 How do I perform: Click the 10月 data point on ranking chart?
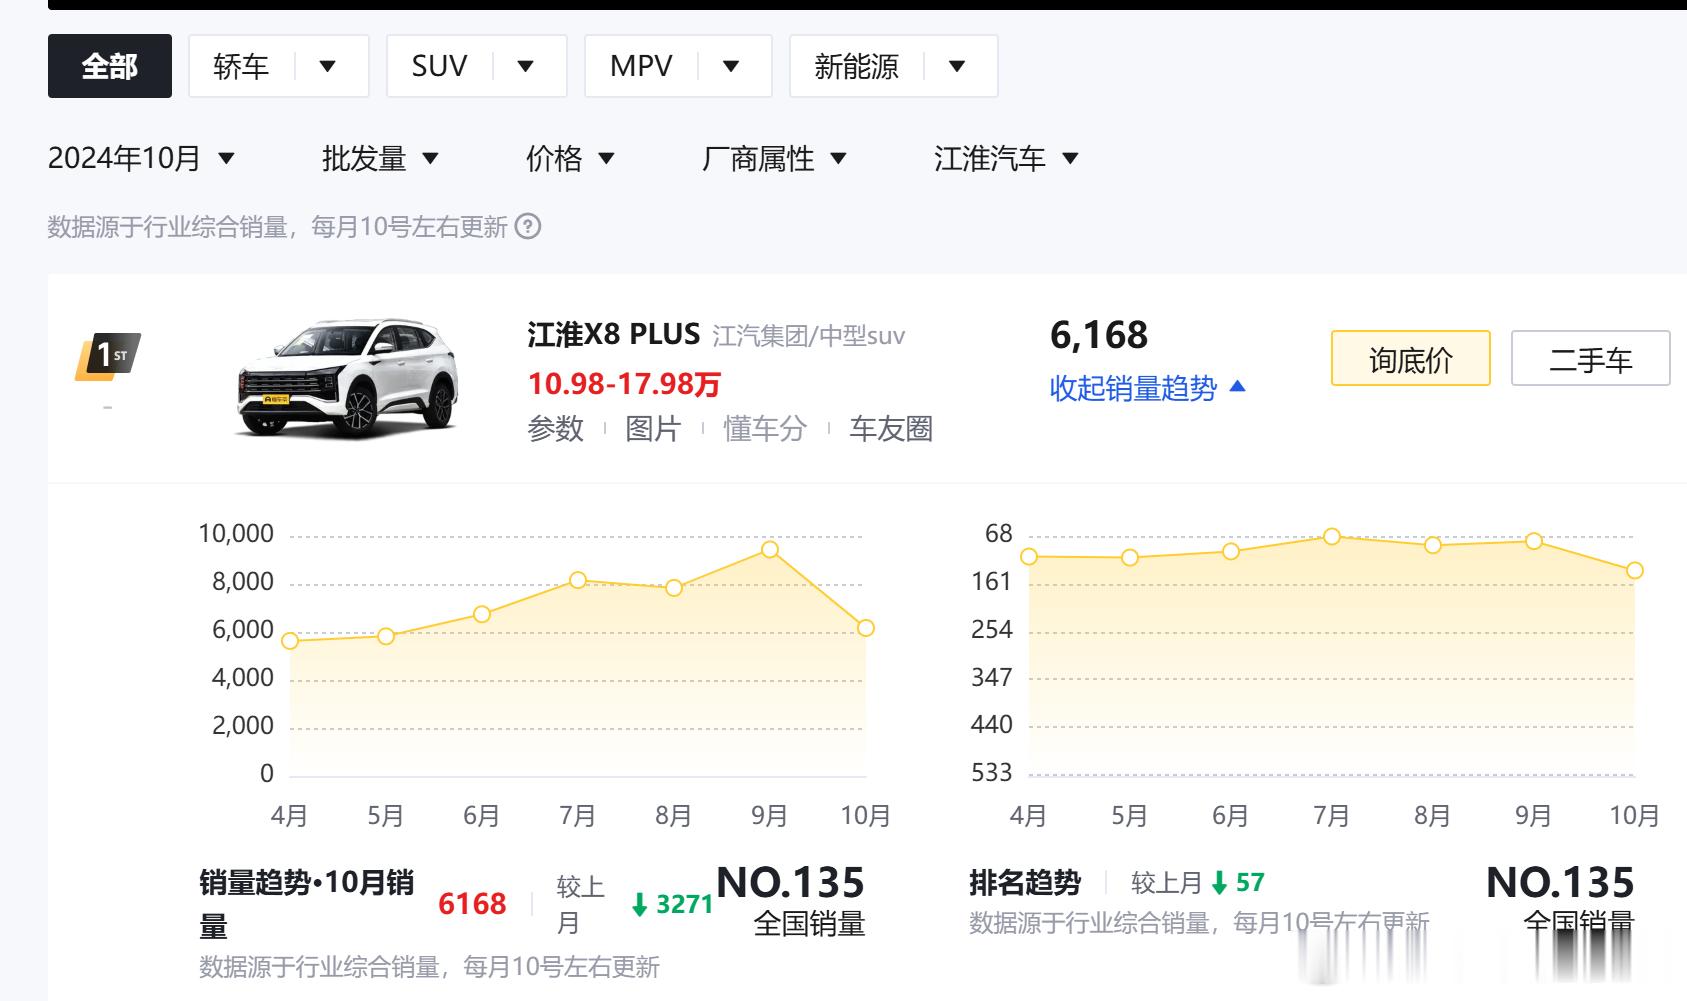click(1635, 571)
